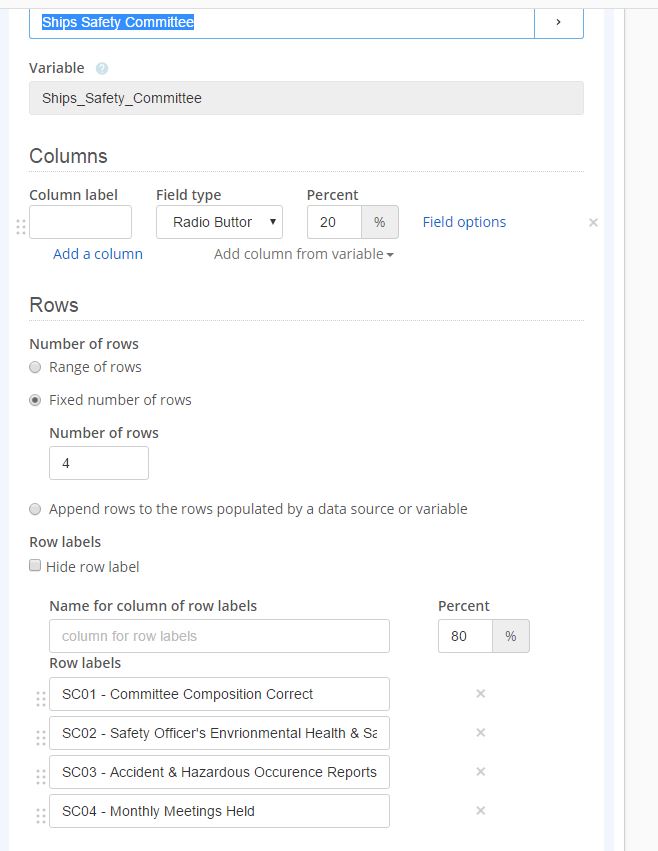Open the Radio Button field type dropdown
The width and height of the screenshot is (658, 851).
[x=219, y=222]
